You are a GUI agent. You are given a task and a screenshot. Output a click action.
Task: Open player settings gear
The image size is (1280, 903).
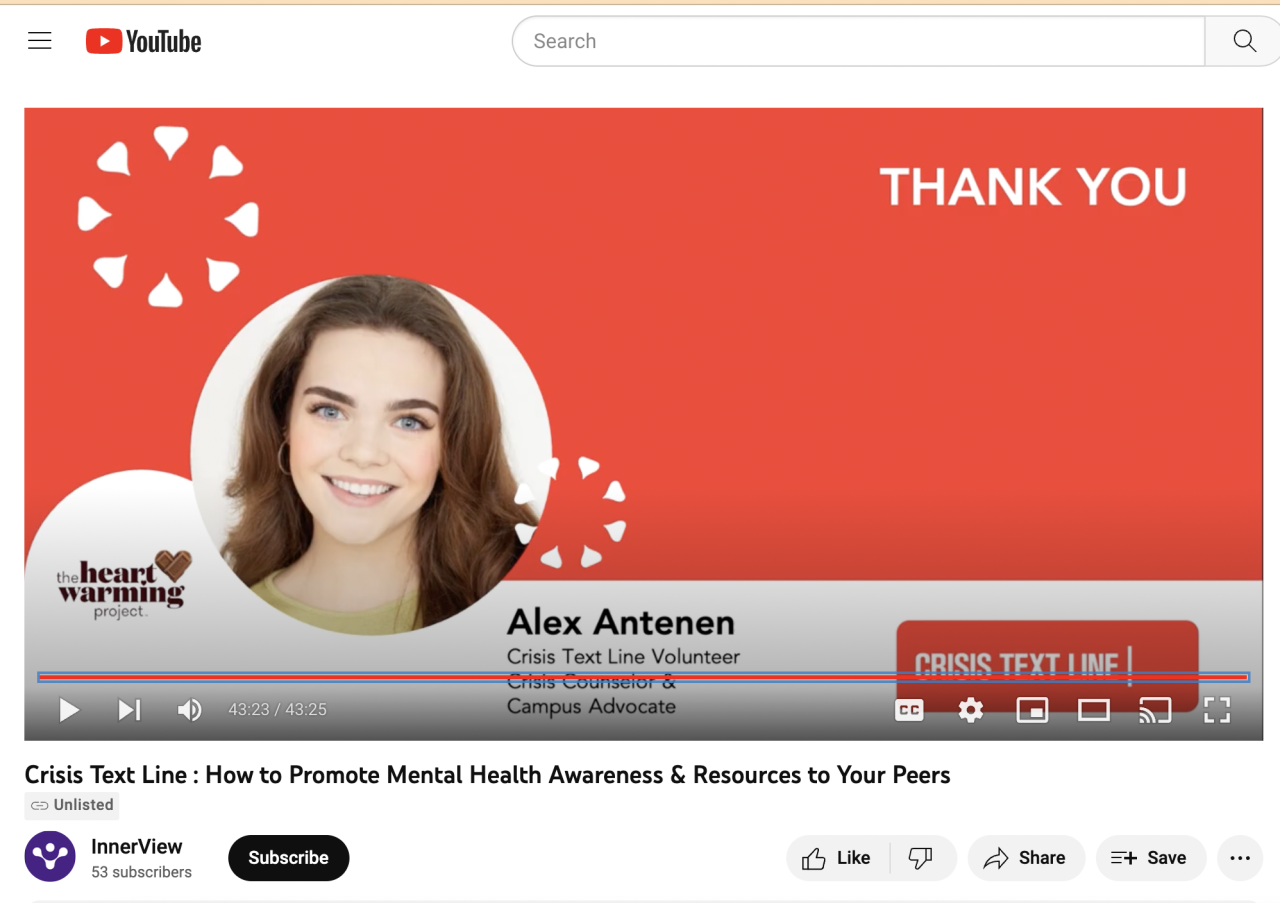click(971, 710)
